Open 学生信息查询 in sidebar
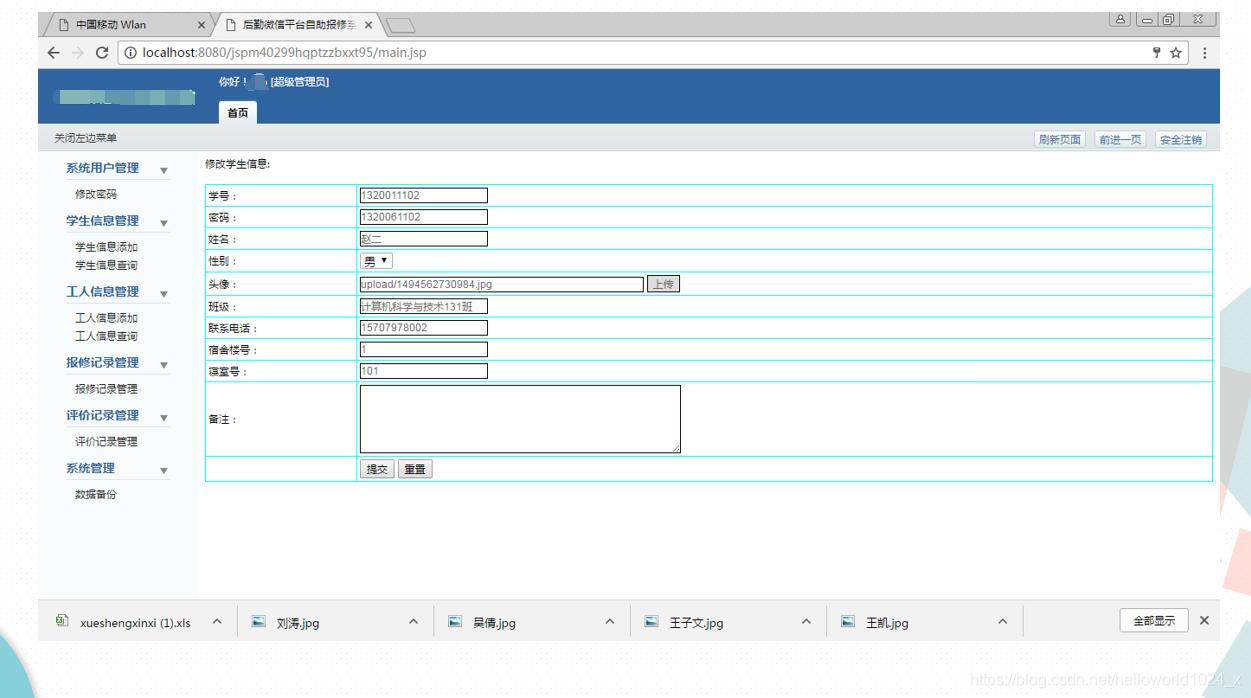This screenshot has height=698, width=1251. pos(106,265)
